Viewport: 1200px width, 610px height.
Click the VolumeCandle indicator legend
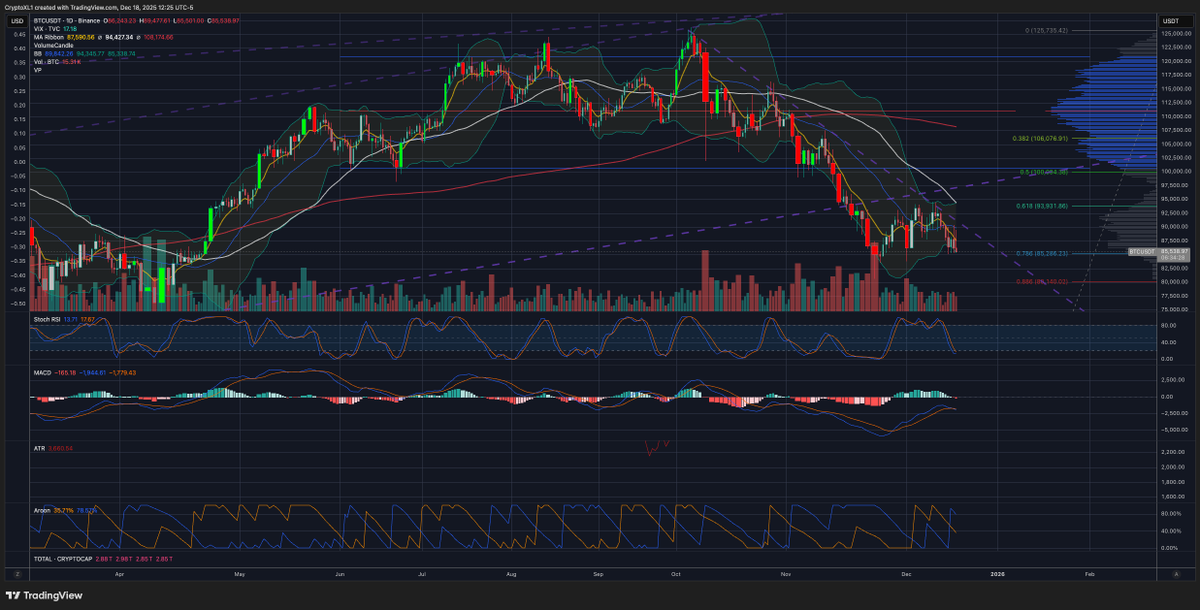(55, 46)
